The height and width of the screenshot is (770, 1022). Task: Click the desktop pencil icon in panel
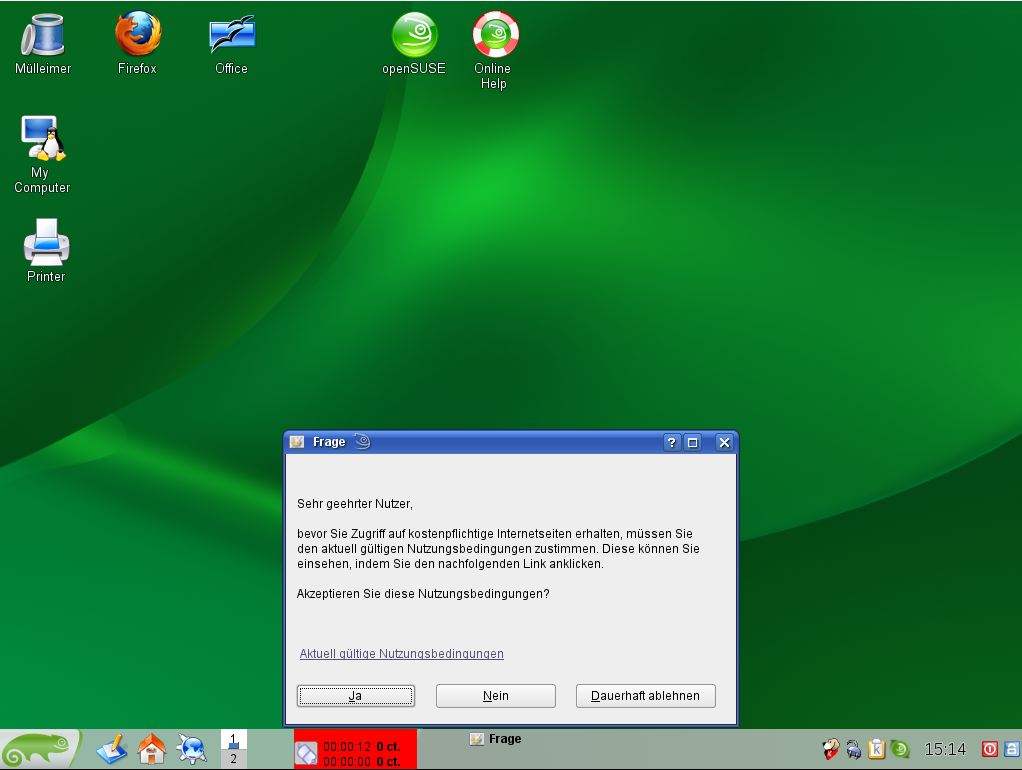112,750
